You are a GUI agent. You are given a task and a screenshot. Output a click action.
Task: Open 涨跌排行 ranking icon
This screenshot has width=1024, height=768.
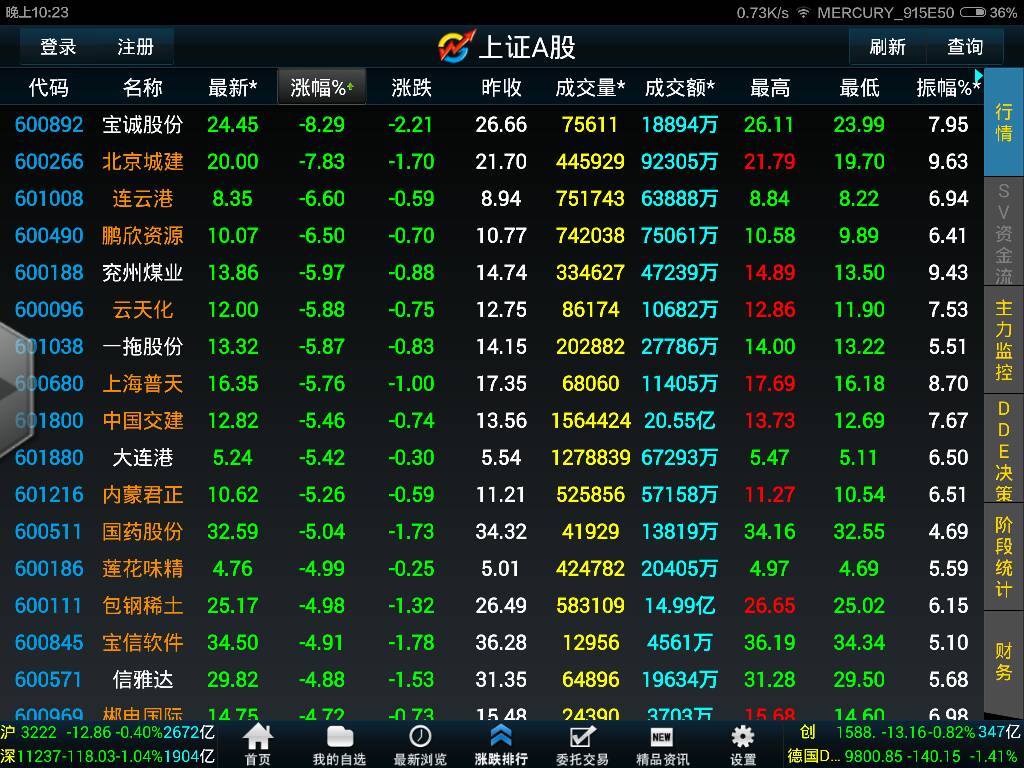501,744
